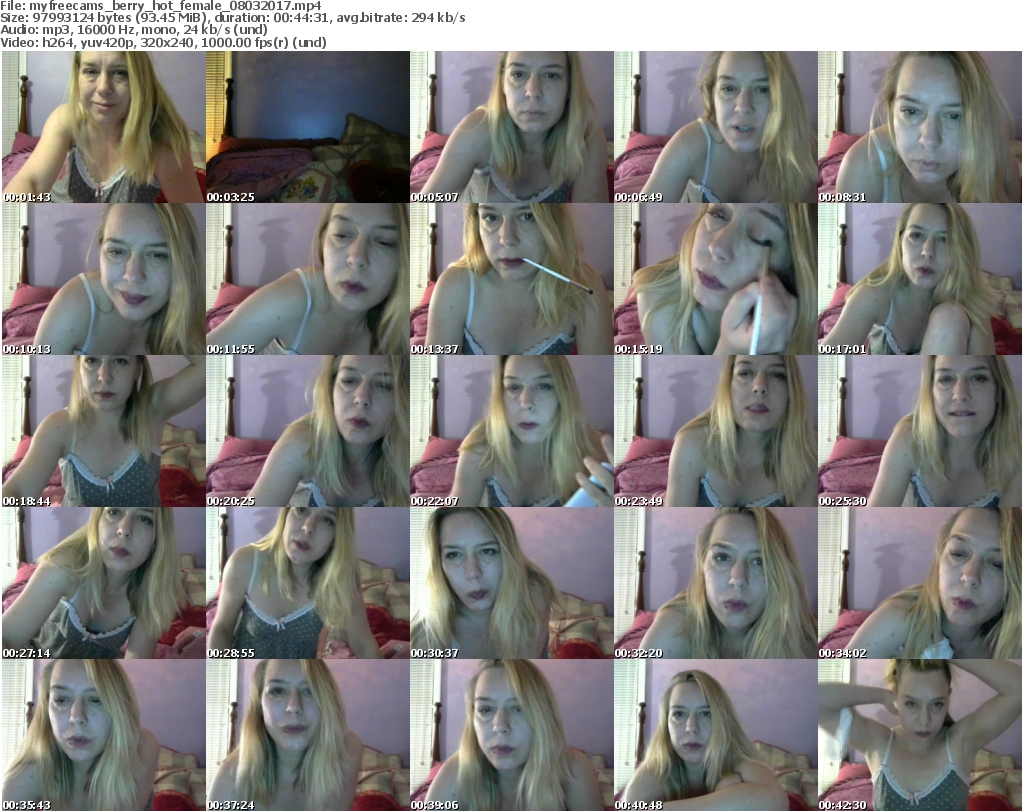The width and height of the screenshot is (1024, 811).
Task: Pick the thumbnail marked 00:28:55
Action: [x=308, y=583]
